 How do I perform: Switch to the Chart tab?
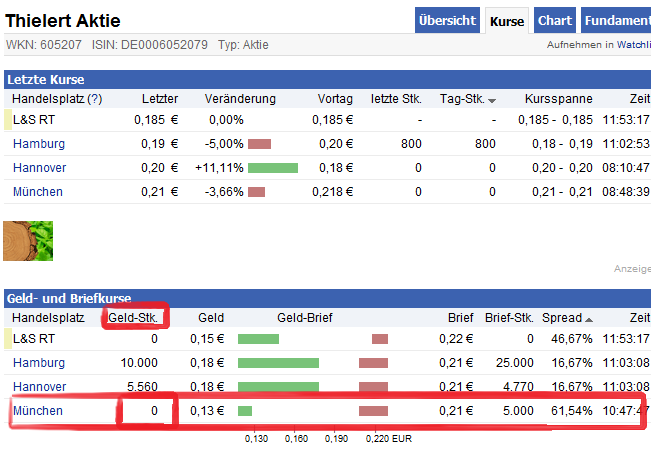555,20
